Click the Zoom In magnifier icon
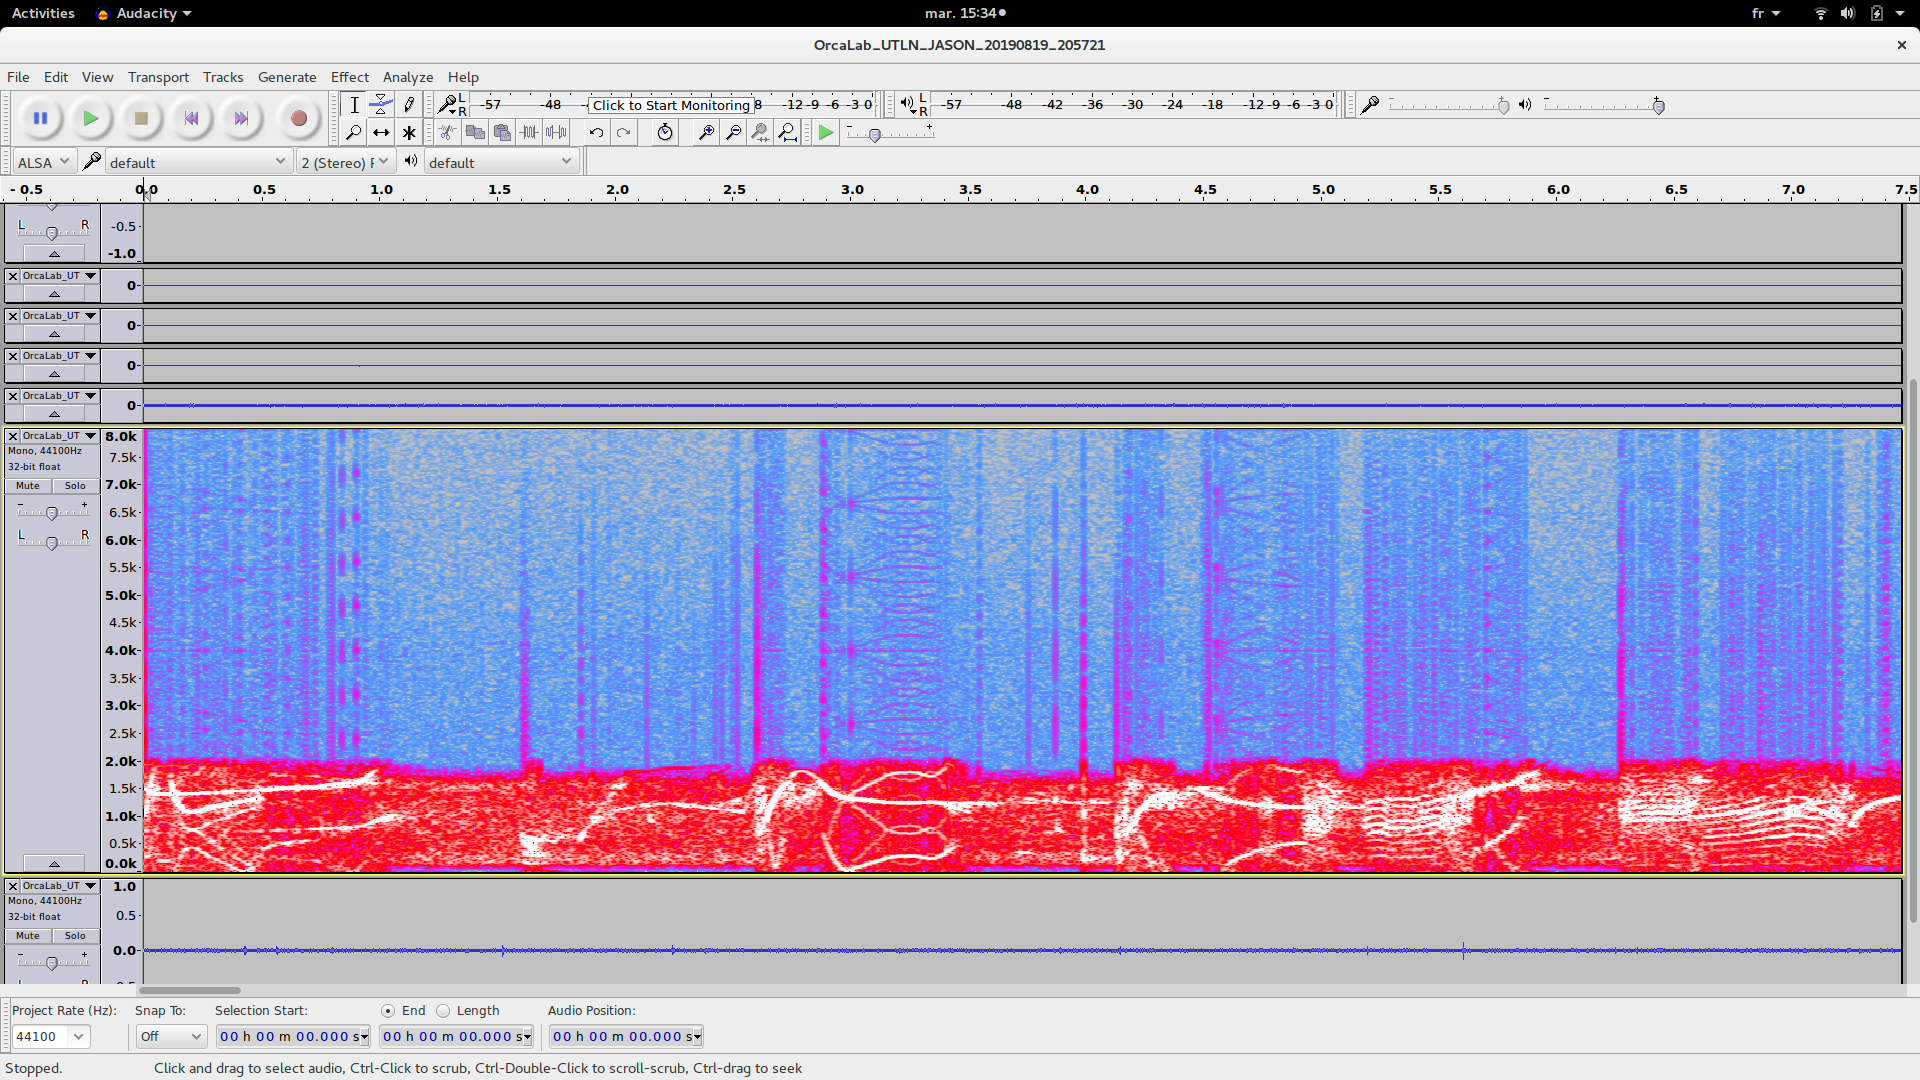The width and height of the screenshot is (1920, 1080). 706,132
